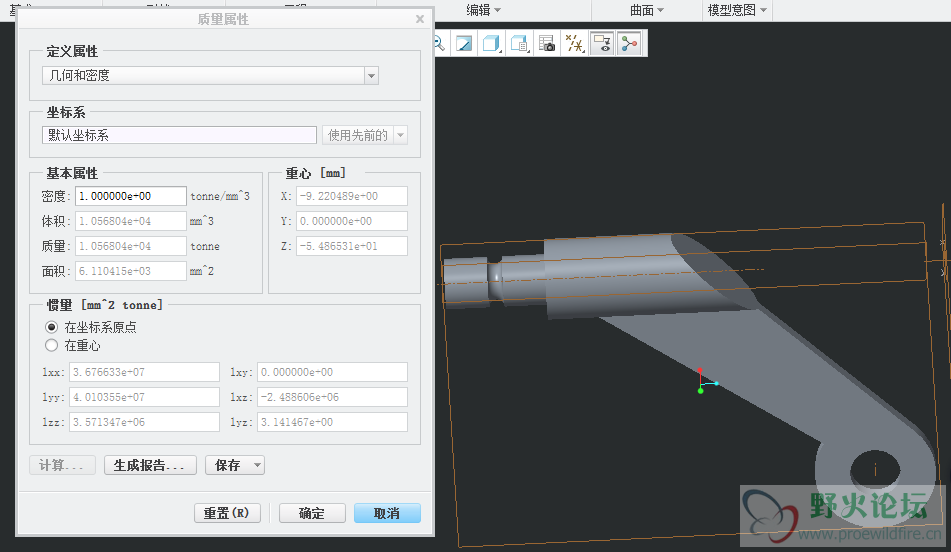
Task: Open the 编辑 ribbon group menu
Action: [483, 10]
